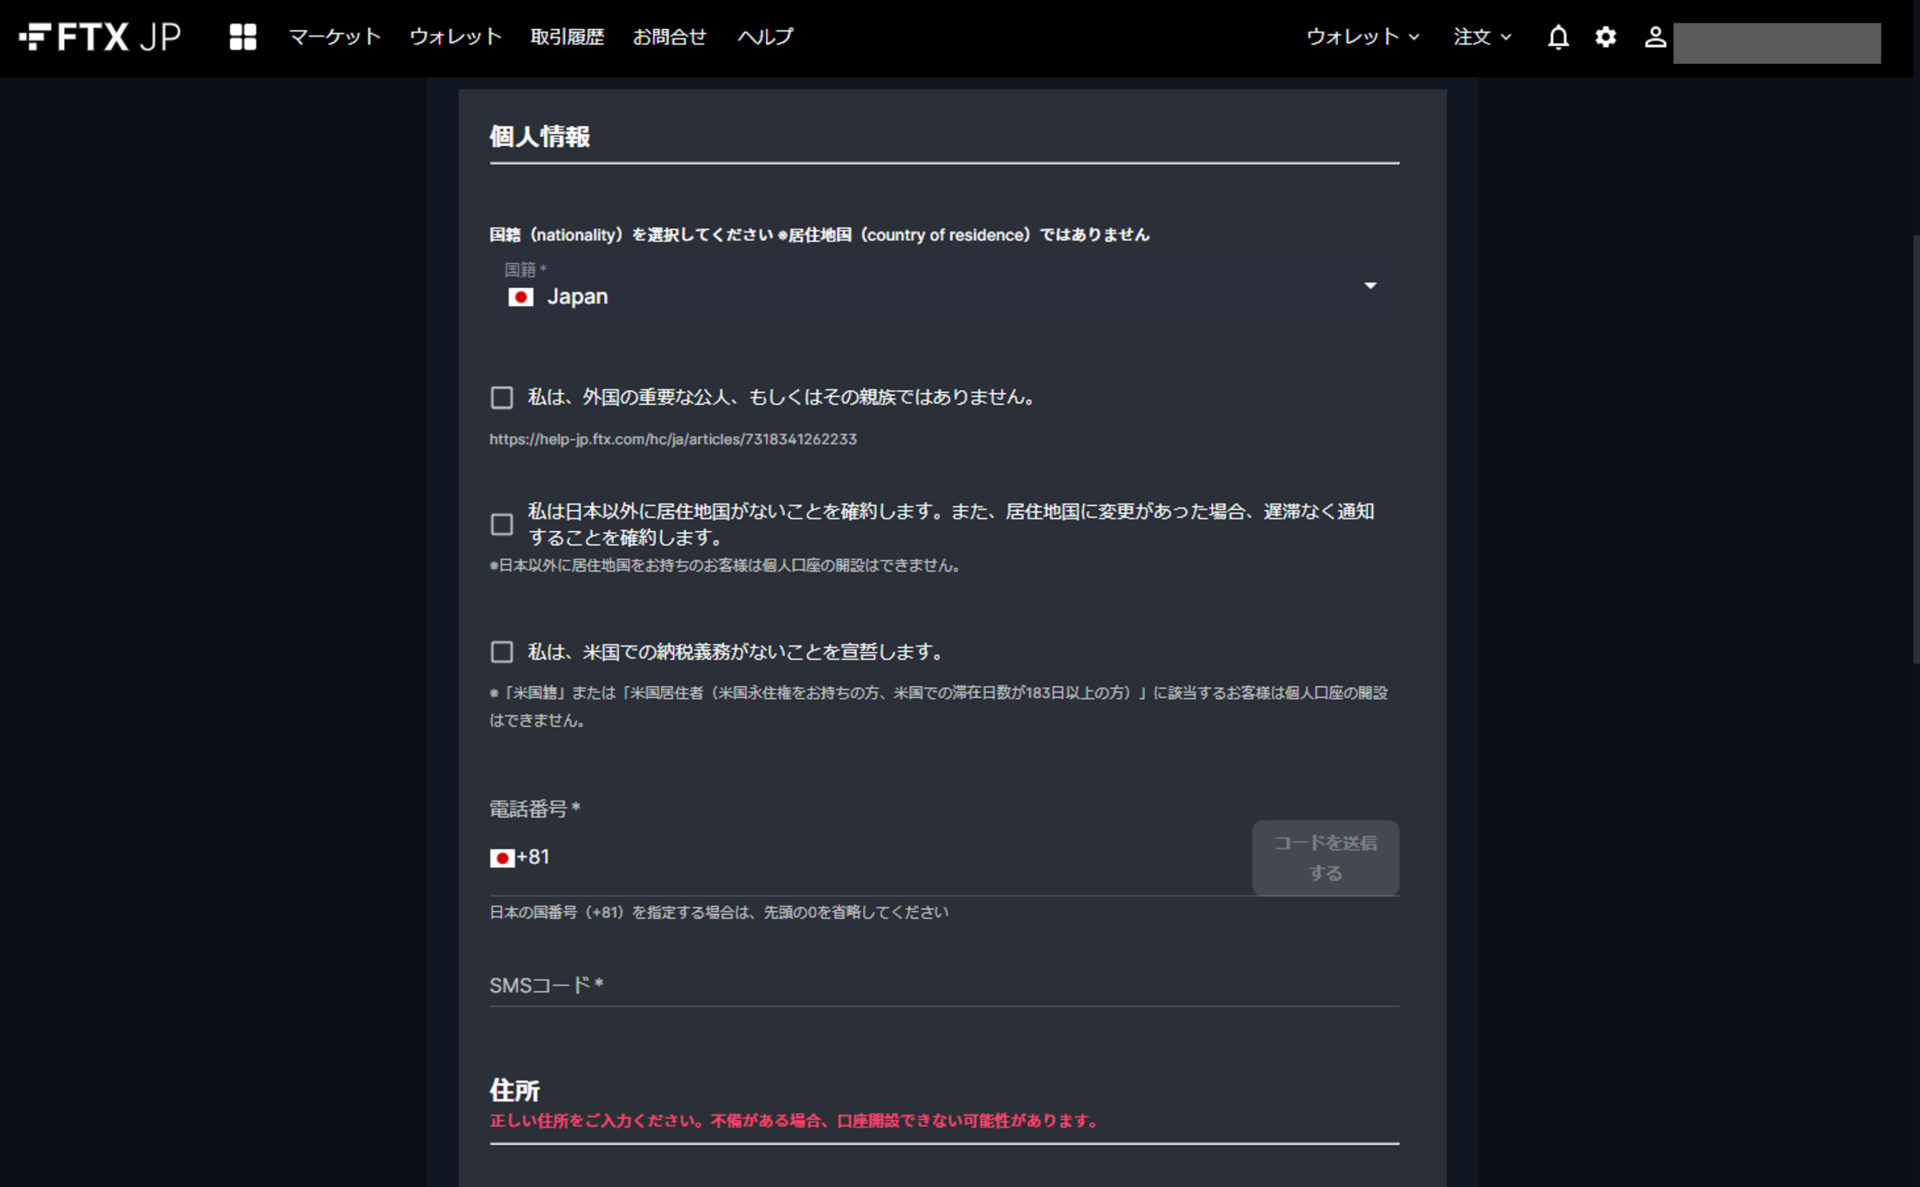Open the 注文 dropdown menu
The height and width of the screenshot is (1187, 1920).
pyautogui.click(x=1481, y=37)
